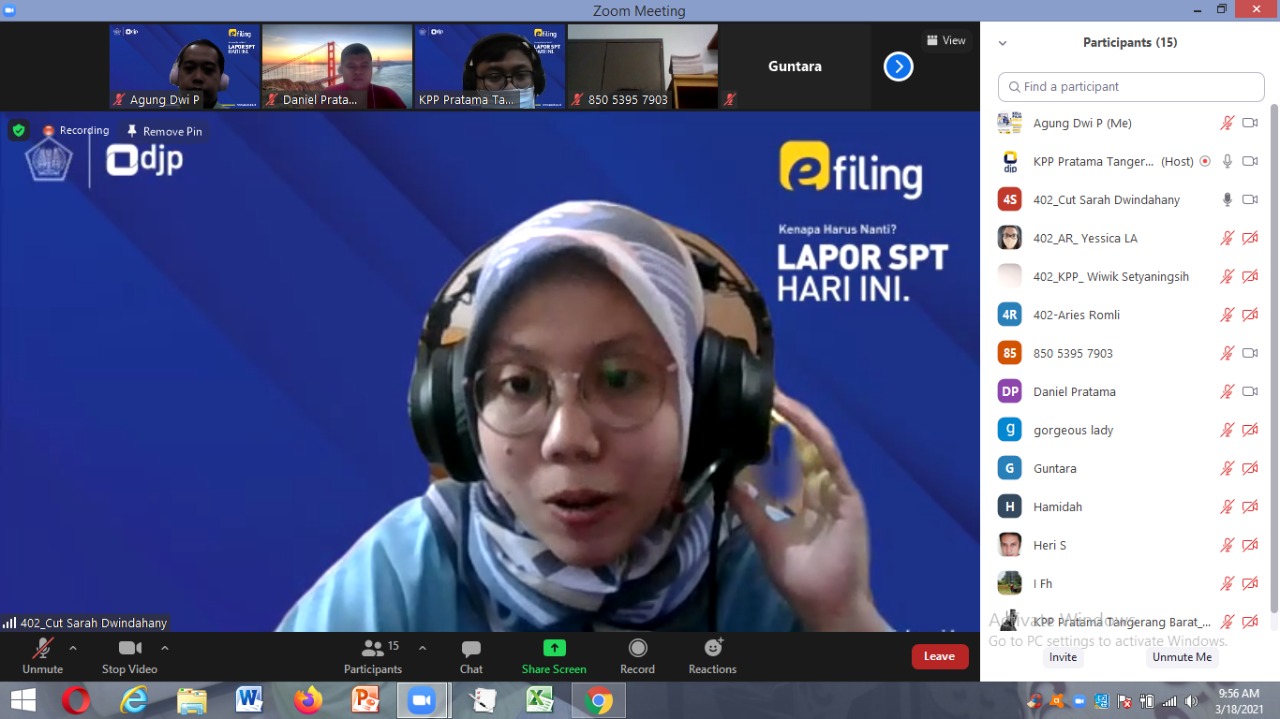
Task: Leave the meeting with the Leave button
Action: (939, 656)
